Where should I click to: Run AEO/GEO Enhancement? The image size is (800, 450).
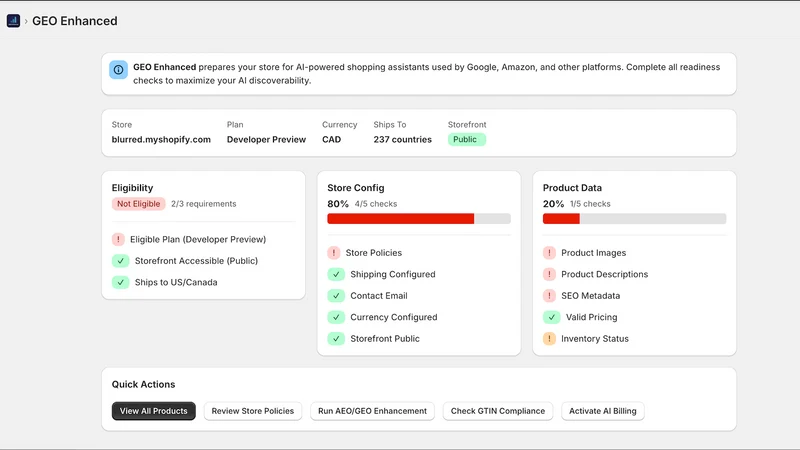click(x=372, y=411)
